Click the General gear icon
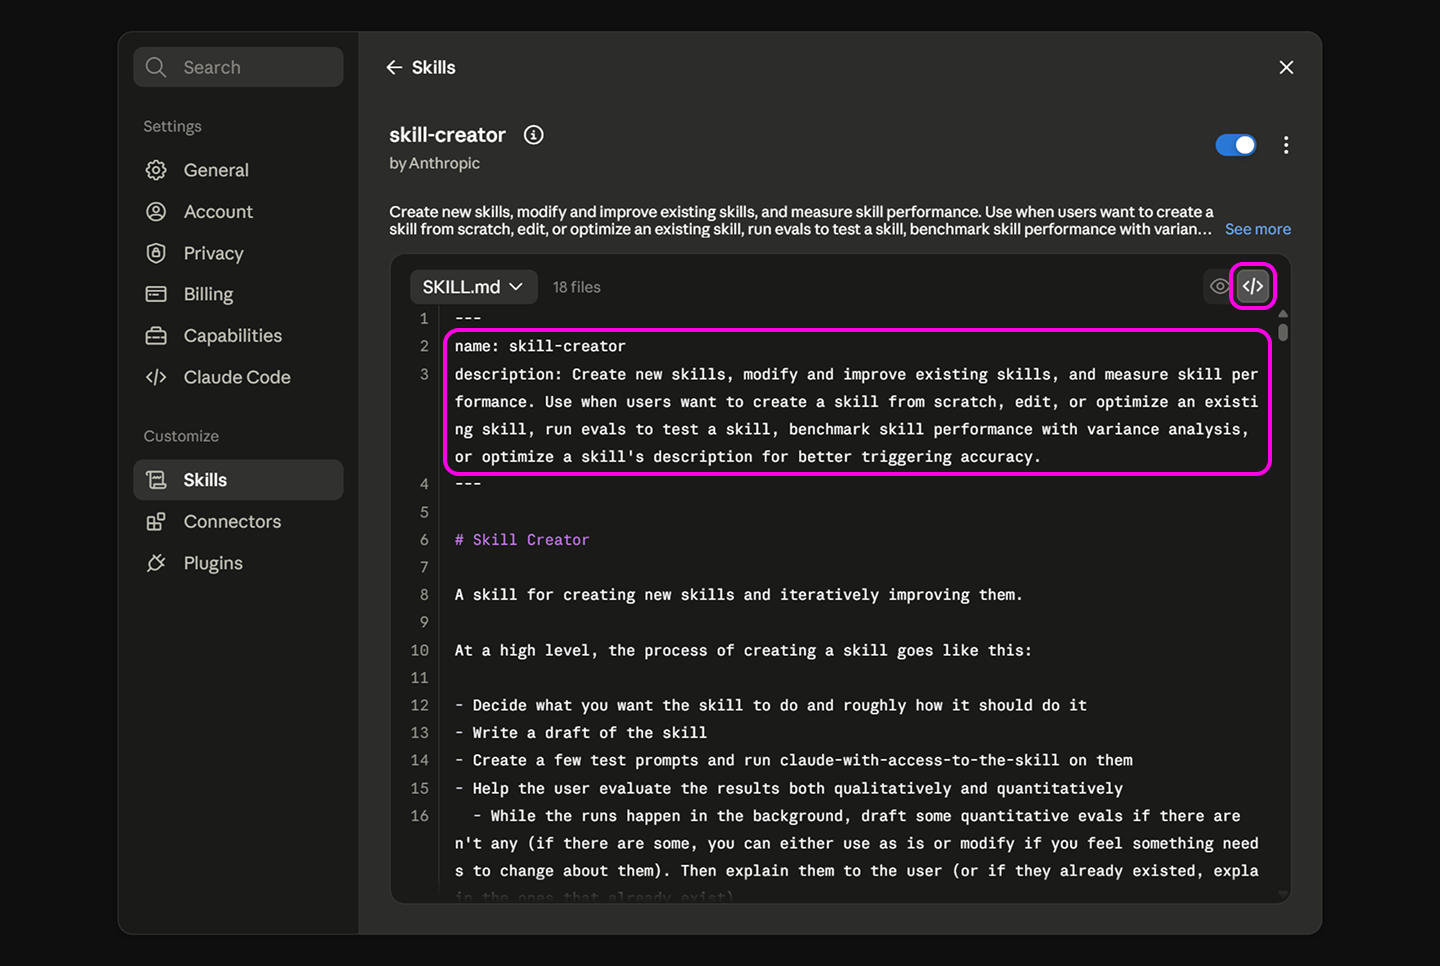This screenshot has height=966, width=1440. tap(156, 170)
